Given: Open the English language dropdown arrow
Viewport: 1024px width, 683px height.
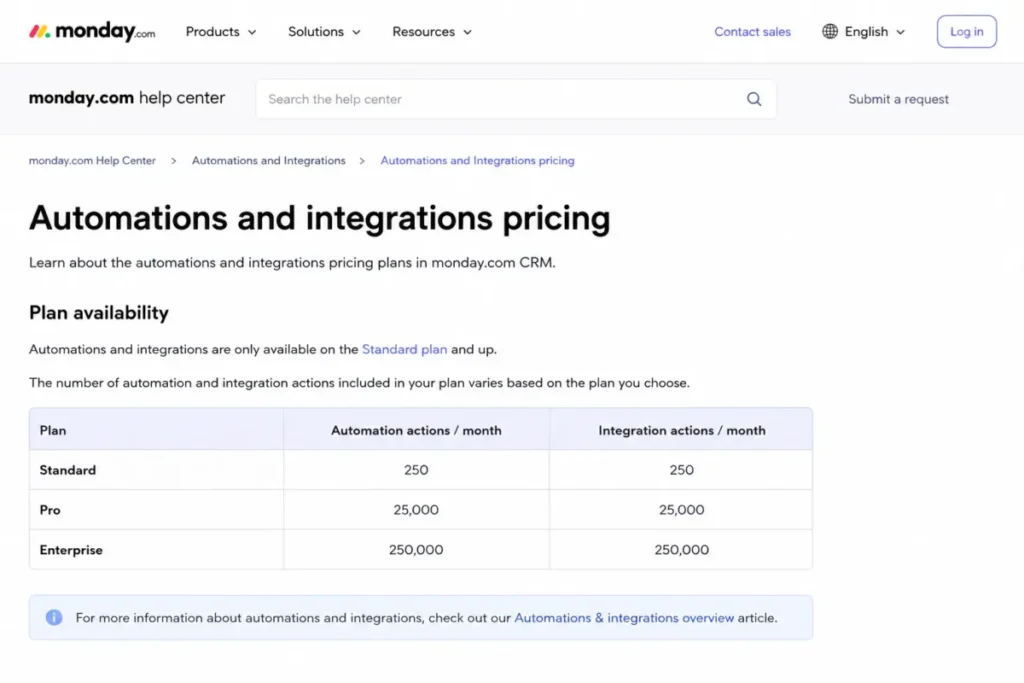Looking at the screenshot, I should 901,32.
